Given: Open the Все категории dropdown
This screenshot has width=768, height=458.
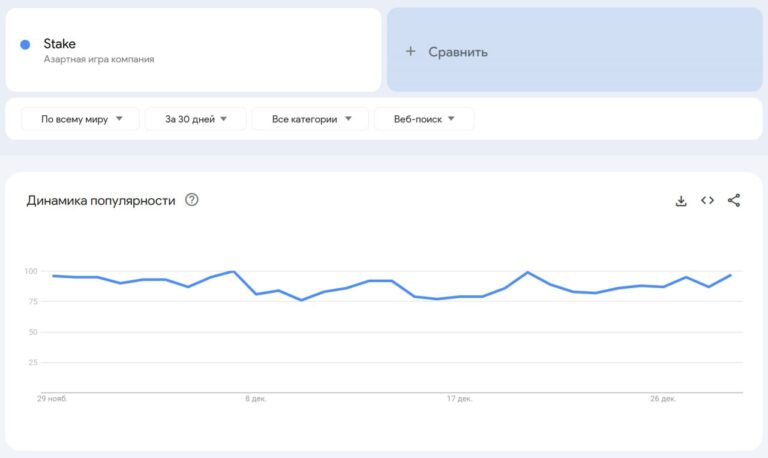Looking at the screenshot, I should [311, 119].
